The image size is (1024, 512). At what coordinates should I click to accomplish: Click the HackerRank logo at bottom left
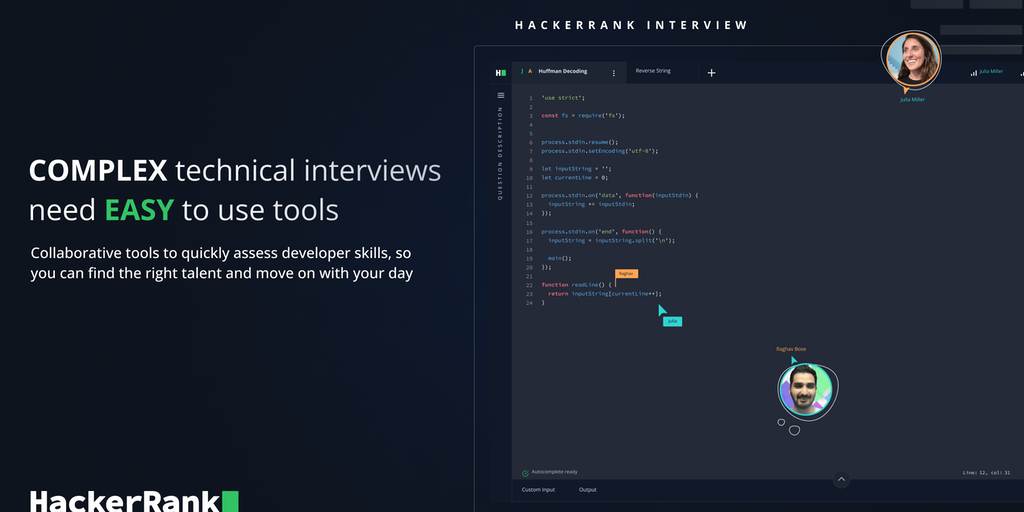tap(134, 500)
